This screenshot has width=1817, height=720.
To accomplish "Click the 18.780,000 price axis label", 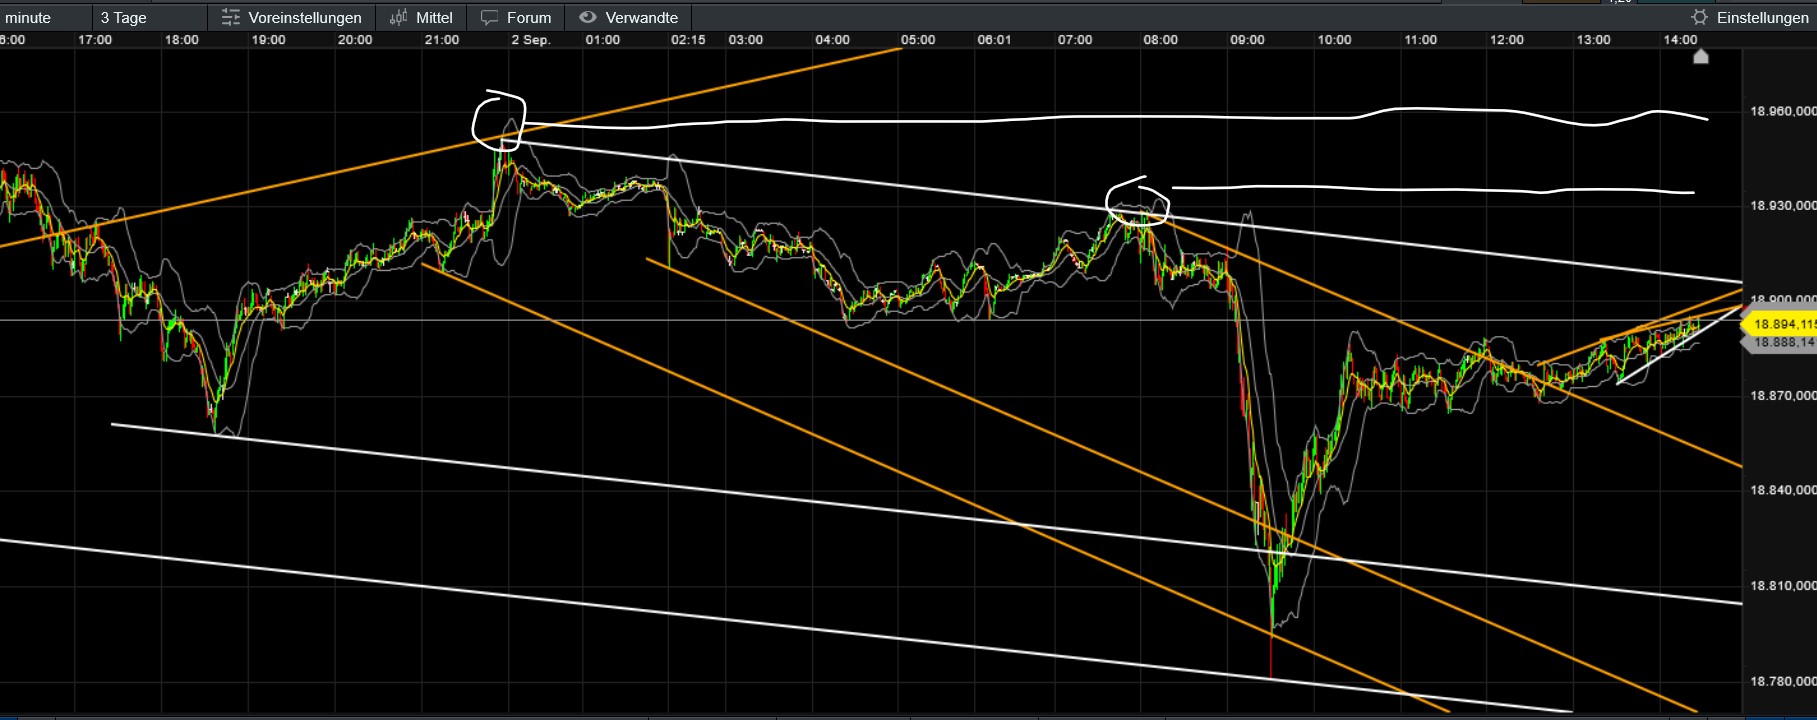I will [x=1783, y=681].
